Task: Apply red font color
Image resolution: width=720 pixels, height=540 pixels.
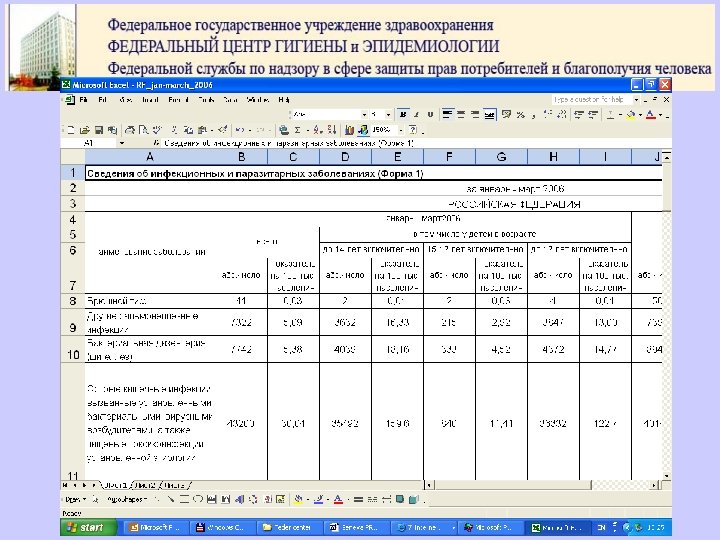Action: pos(651,114)
